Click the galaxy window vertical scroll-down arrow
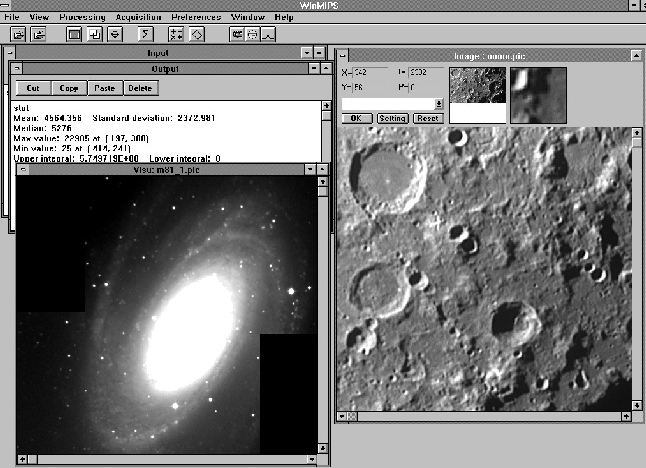 323,448
